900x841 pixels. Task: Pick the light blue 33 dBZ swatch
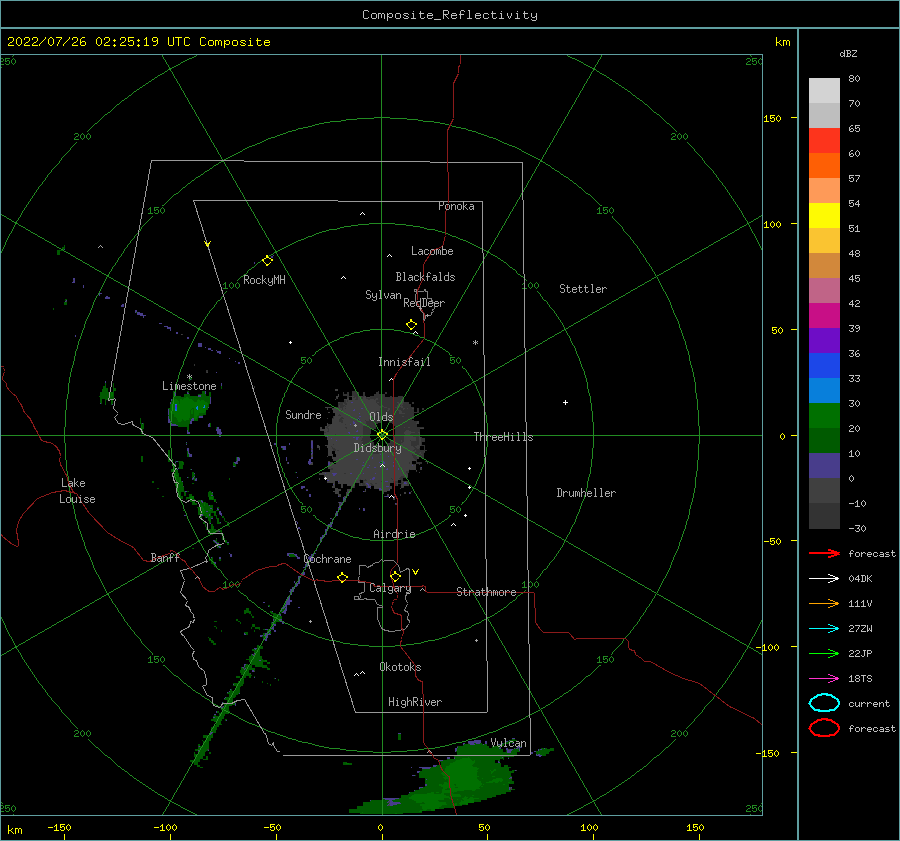click(x=824, y=390)
